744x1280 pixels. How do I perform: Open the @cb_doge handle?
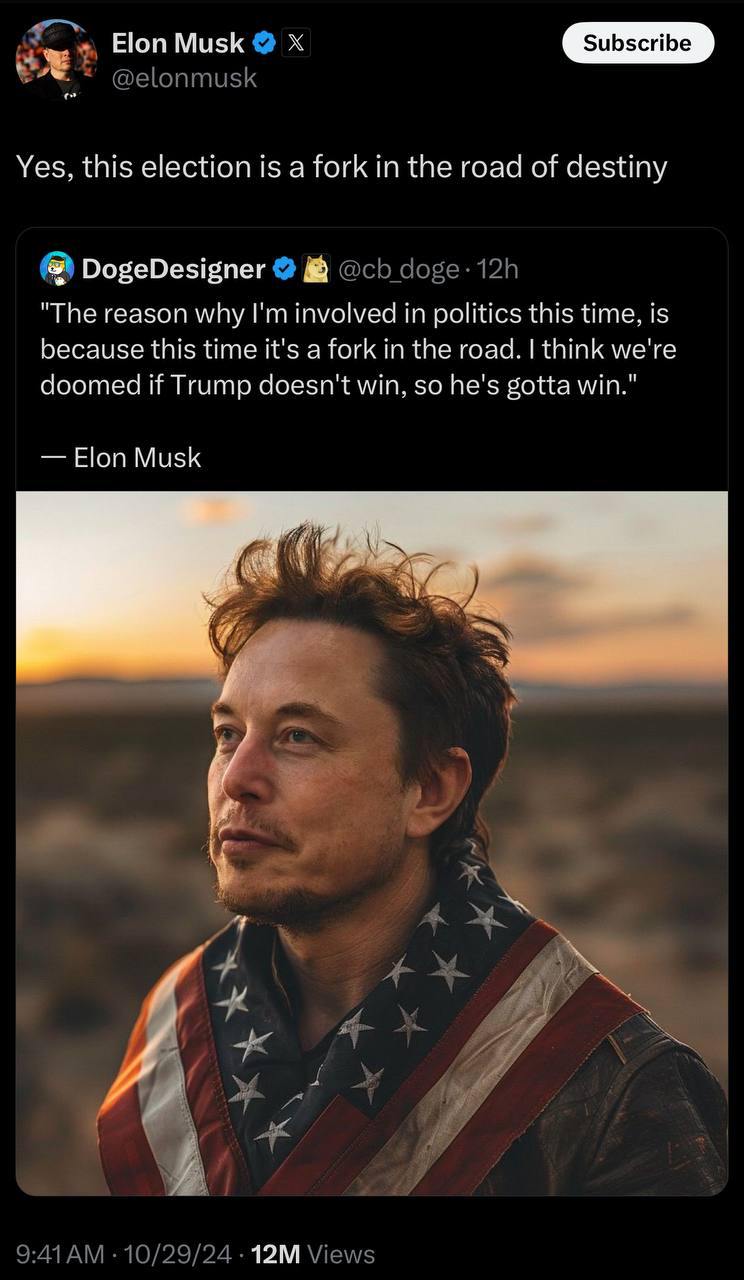pos(398,268)
